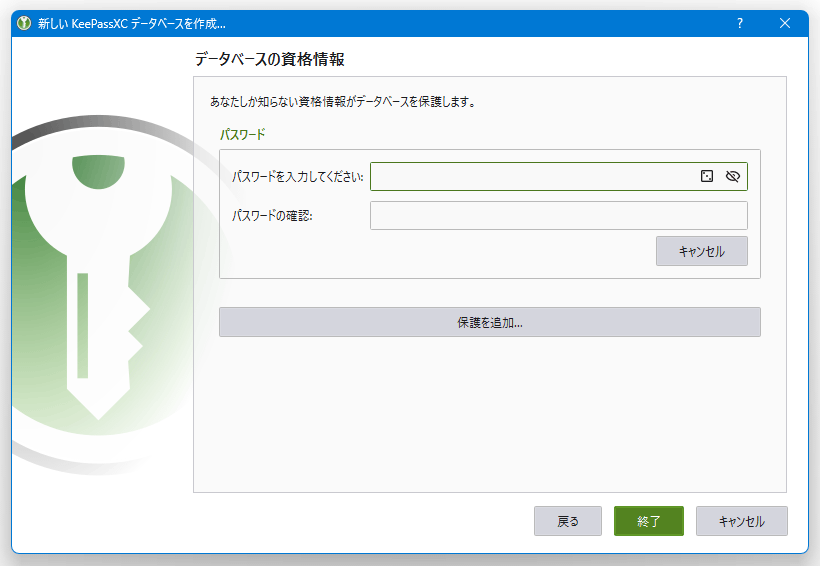Screen dimensions: 820x566
Task: Click the あなたしか知らない資格情報 description text
Action: tap(343, 102)
